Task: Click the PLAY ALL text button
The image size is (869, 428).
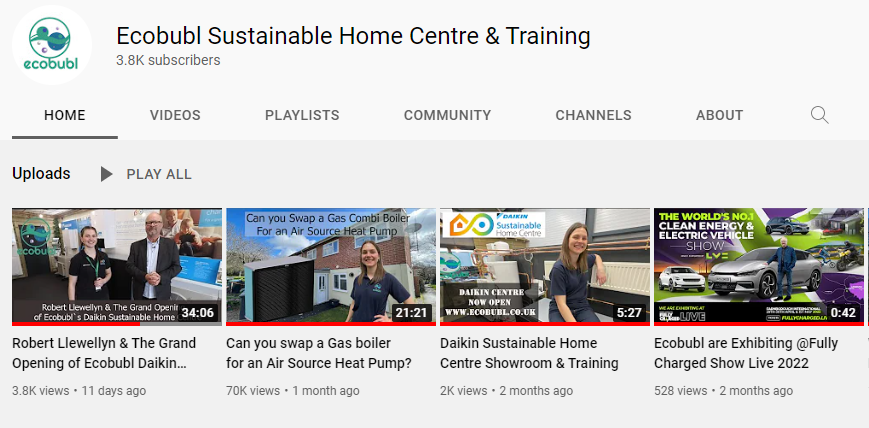Action: (159, 174)
